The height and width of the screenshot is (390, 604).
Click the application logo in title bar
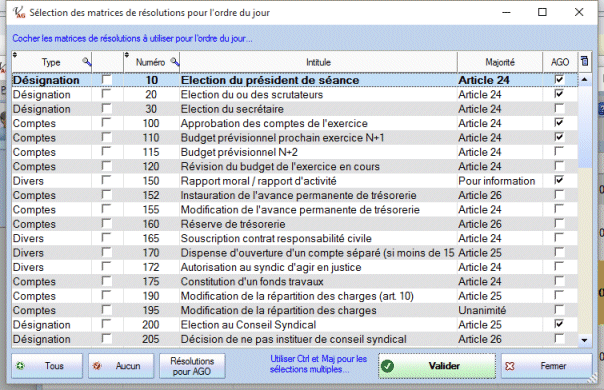point(19,12)
